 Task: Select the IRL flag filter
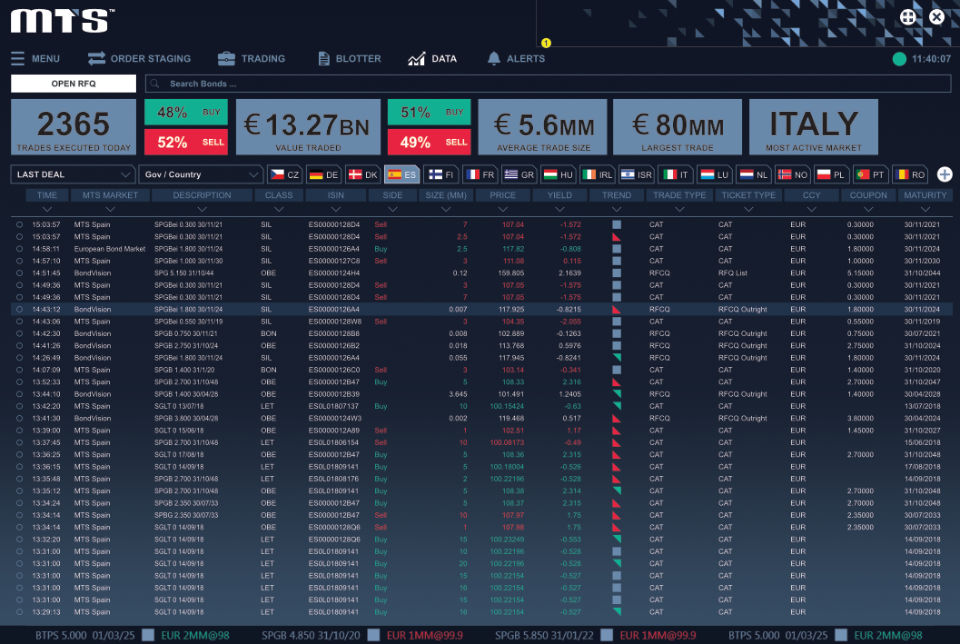tap(596, 174)
